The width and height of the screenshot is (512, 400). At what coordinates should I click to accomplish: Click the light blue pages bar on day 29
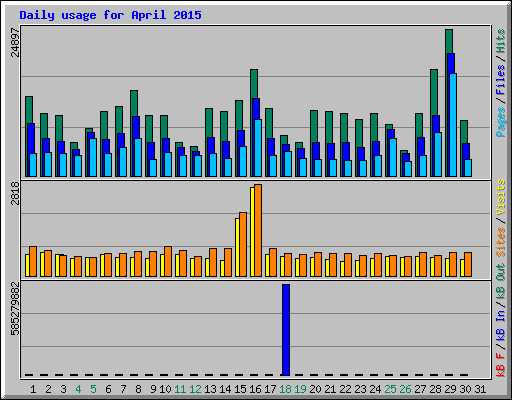coord(453,125)
